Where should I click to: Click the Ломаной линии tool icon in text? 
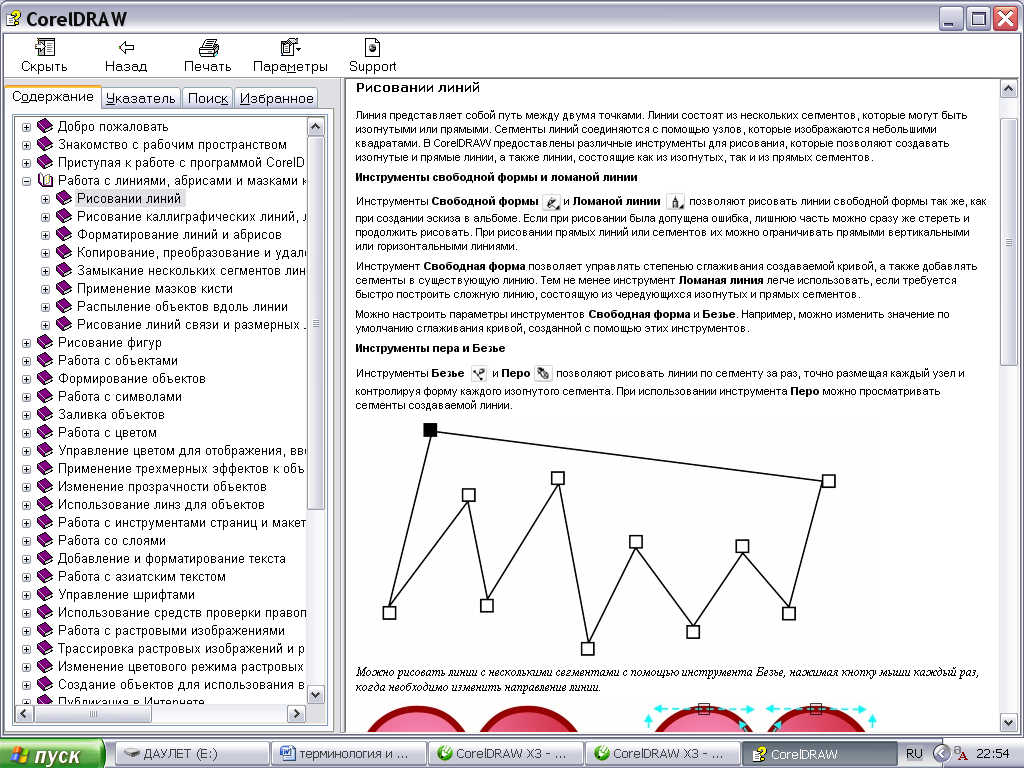coord(675,202)
